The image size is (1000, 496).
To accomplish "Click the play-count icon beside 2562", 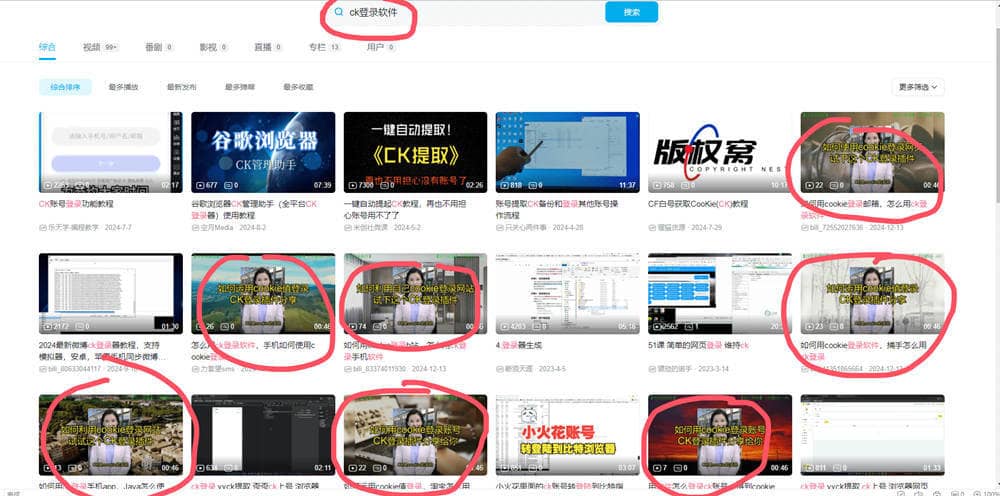I will [x=658, y=326].
